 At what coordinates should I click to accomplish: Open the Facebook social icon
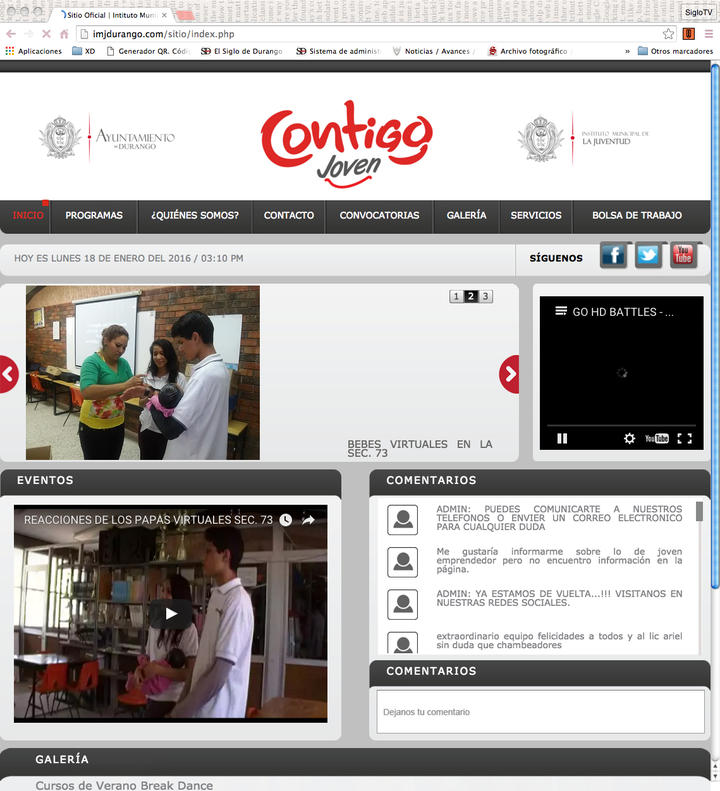coord(613,256)
